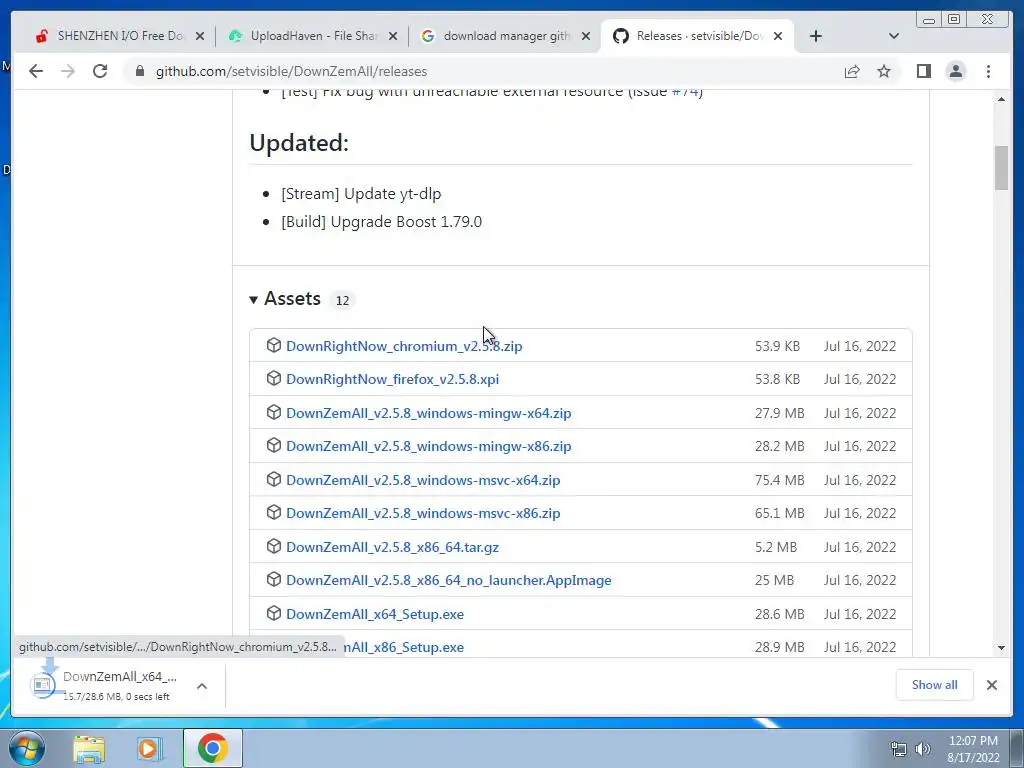Open the Windows Start menu

click(x=27, y=748)
